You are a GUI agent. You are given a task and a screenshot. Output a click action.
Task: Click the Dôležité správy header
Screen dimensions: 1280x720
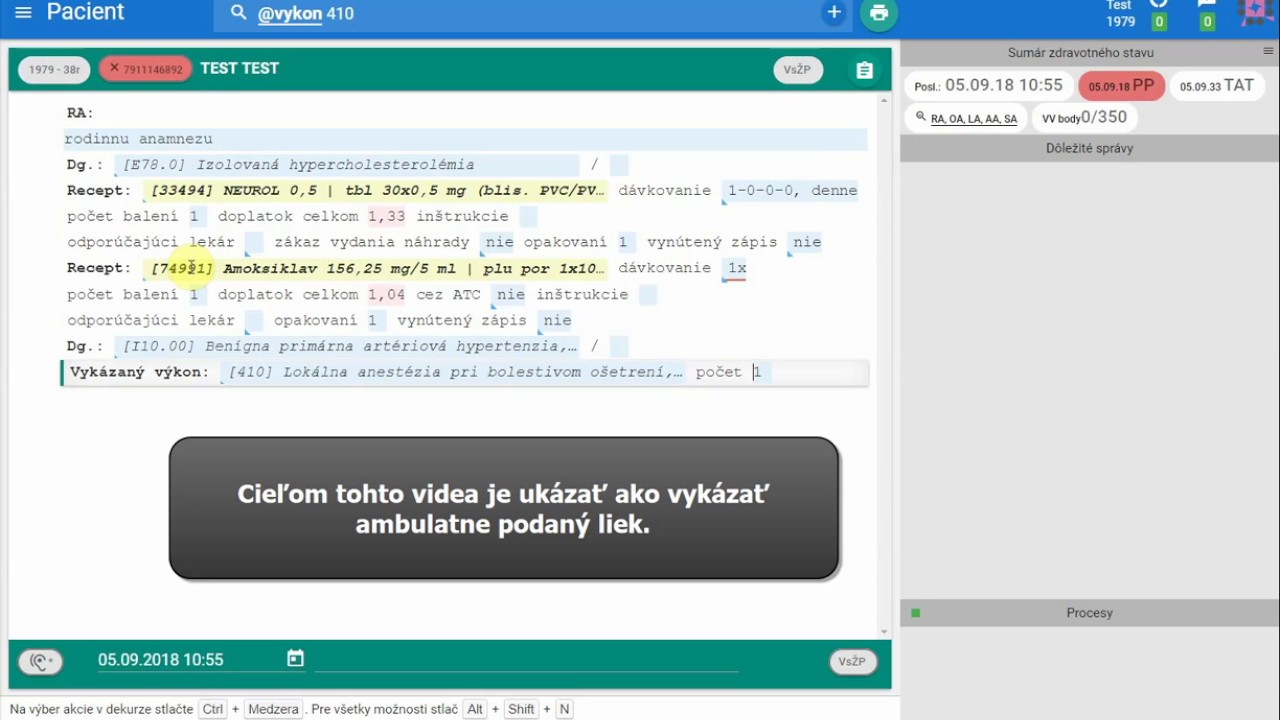click(1089, 148)
